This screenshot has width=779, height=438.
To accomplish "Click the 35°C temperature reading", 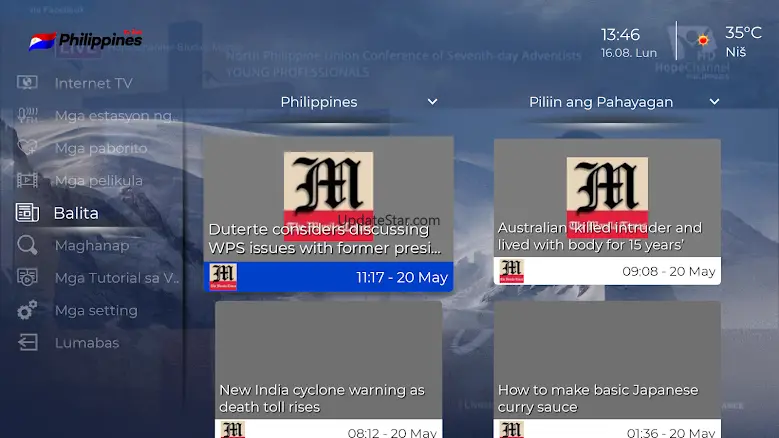I will click(x=743, y=33).
